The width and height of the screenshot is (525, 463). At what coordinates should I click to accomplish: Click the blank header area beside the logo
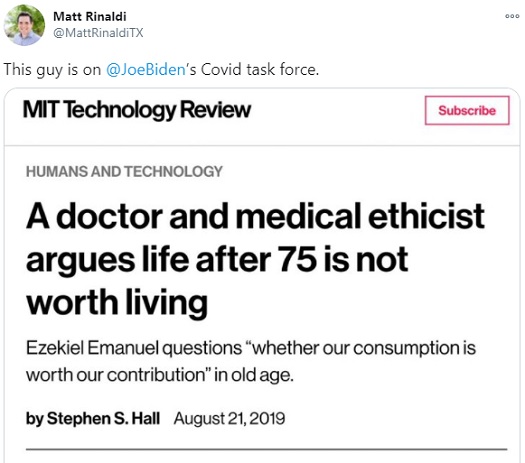pos(338,110)
